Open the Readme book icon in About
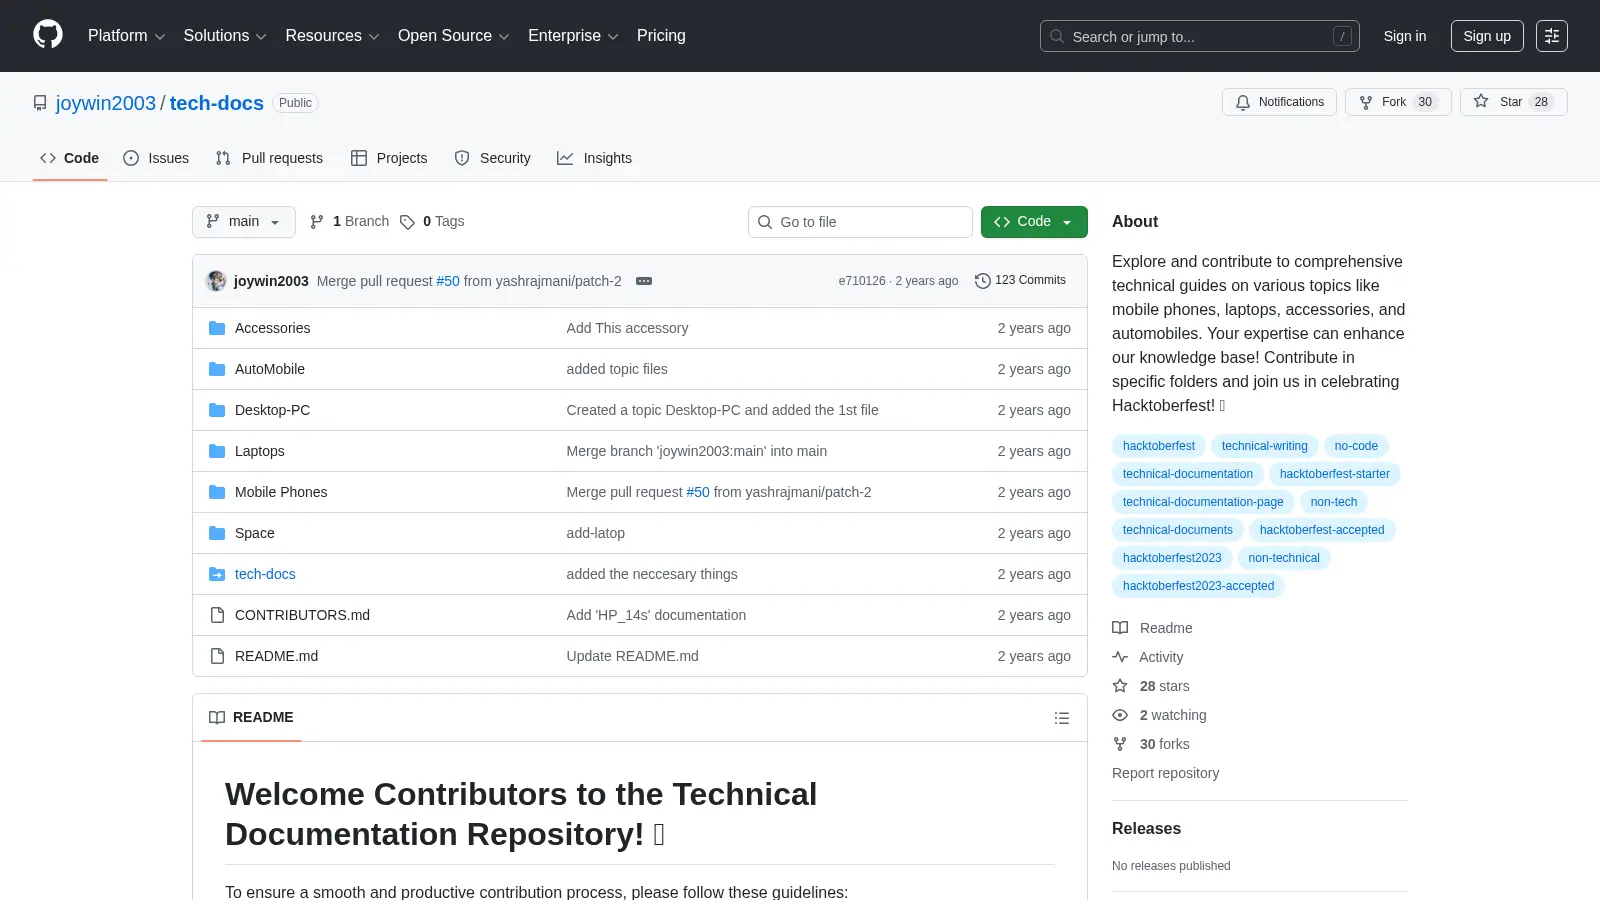The height and width of the screenshot is (900, 1600). click(1120, 628)
